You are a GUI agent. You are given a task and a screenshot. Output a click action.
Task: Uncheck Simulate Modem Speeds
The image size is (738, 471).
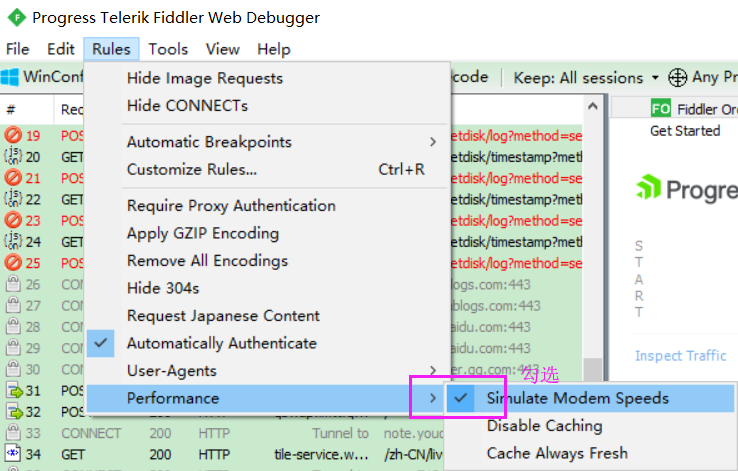[589, 399]
